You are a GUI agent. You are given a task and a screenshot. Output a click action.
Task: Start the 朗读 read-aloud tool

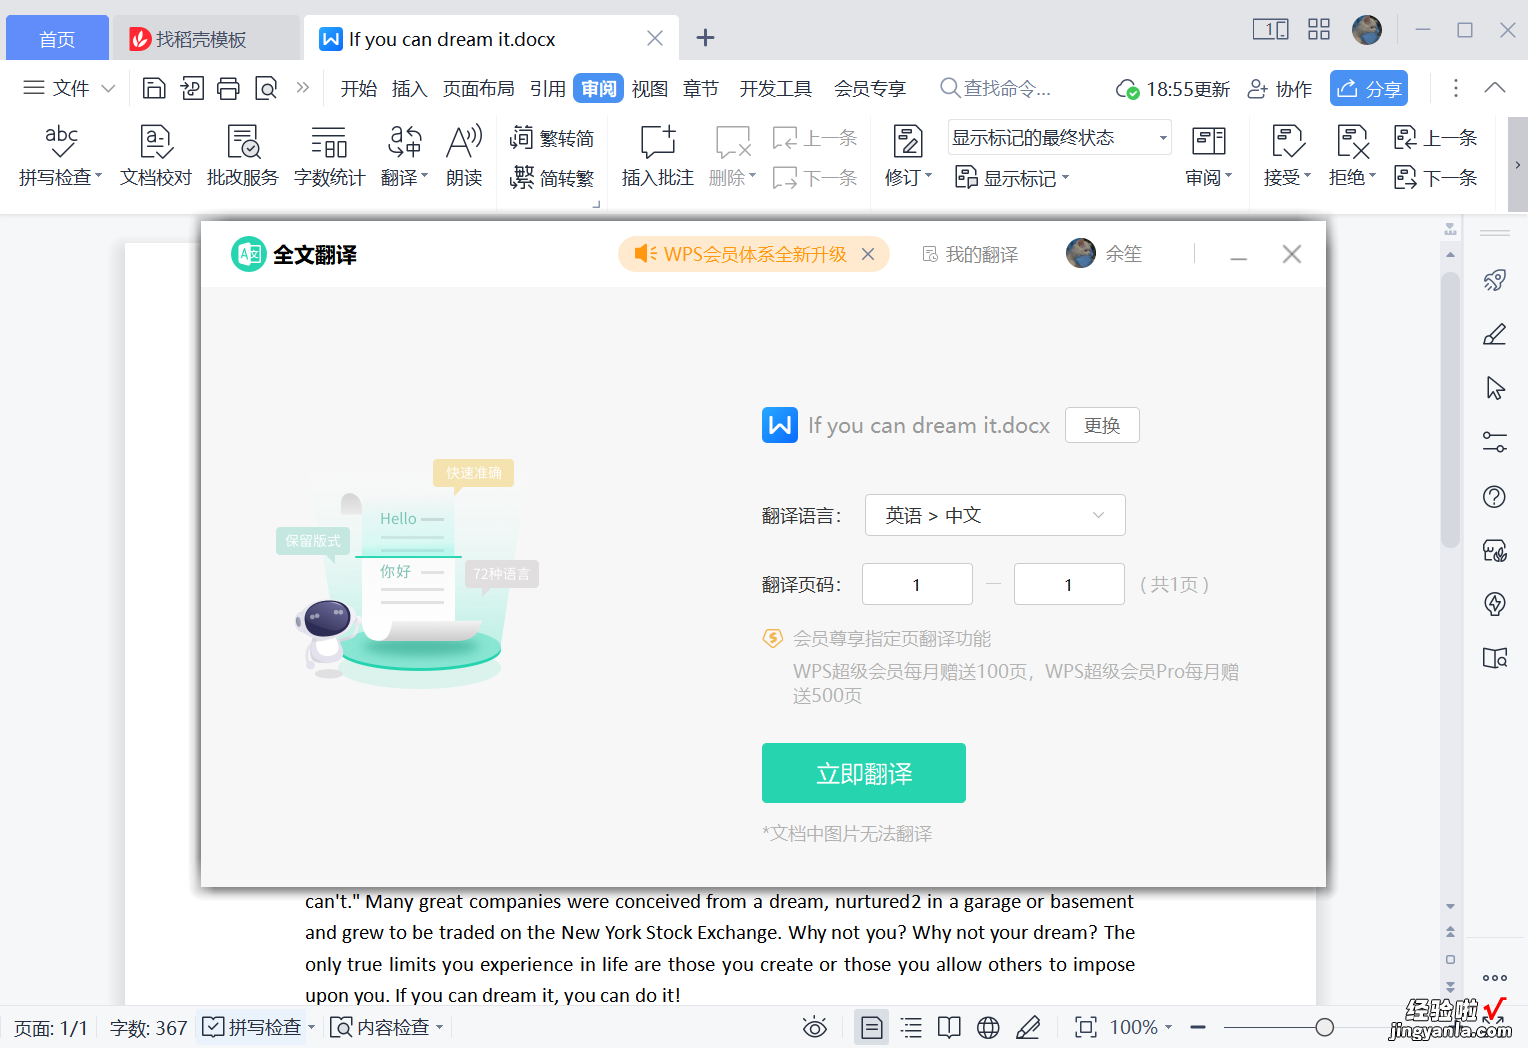(x=464, y=156)
